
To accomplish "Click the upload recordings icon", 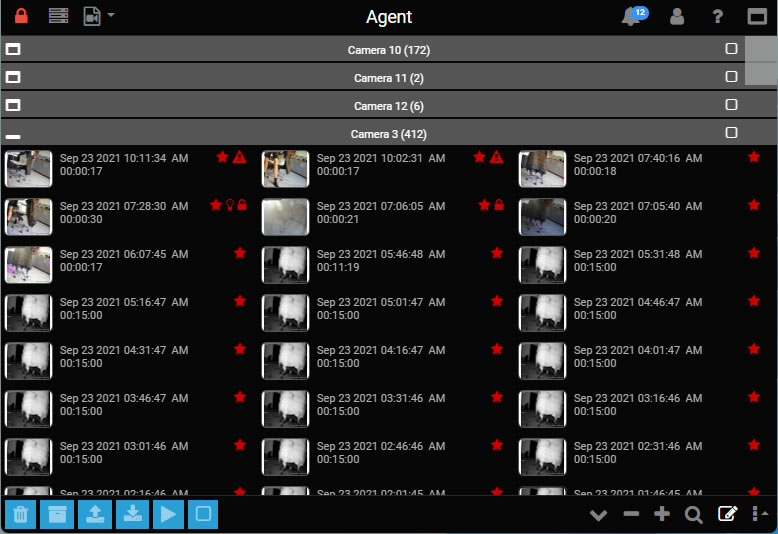I will [95, 514].
